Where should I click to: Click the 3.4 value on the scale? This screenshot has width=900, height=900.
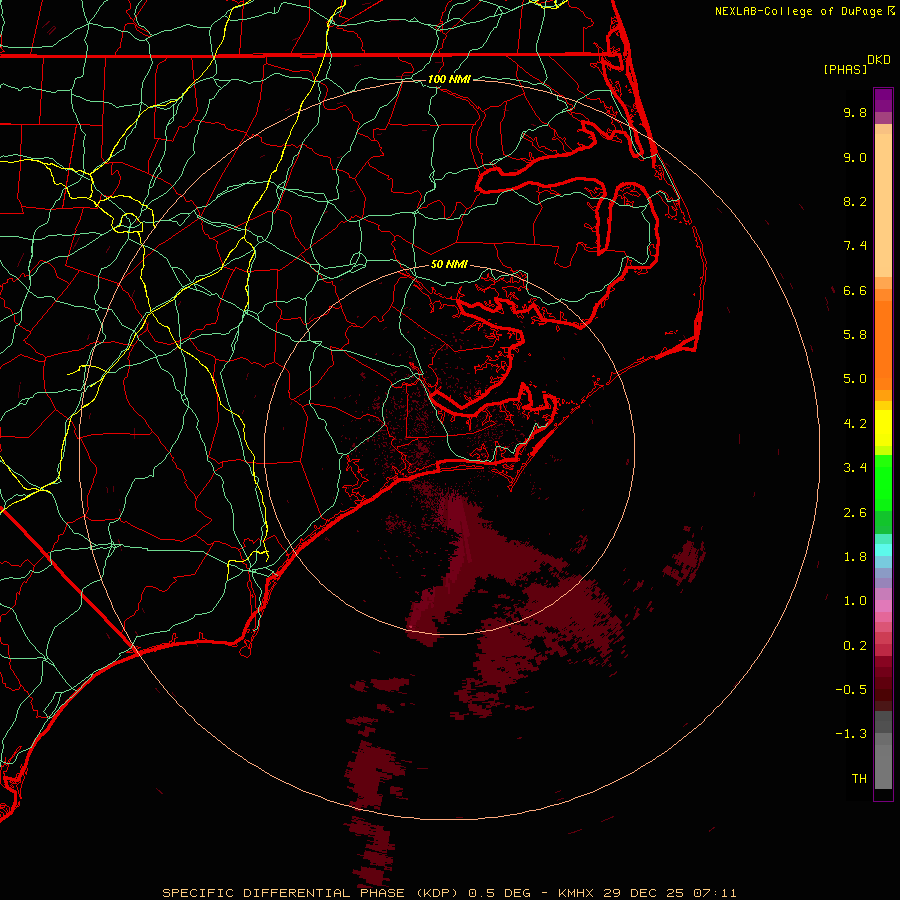click(x=855, y=468)
